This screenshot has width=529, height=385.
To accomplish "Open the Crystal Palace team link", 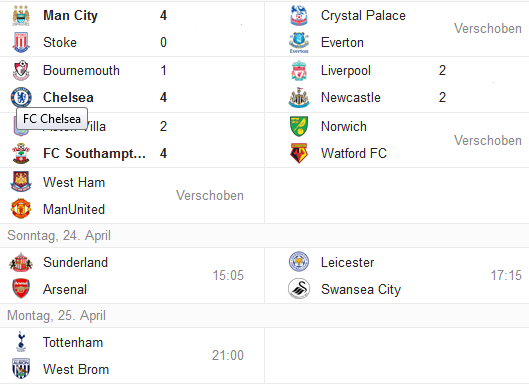I will 363,16.
